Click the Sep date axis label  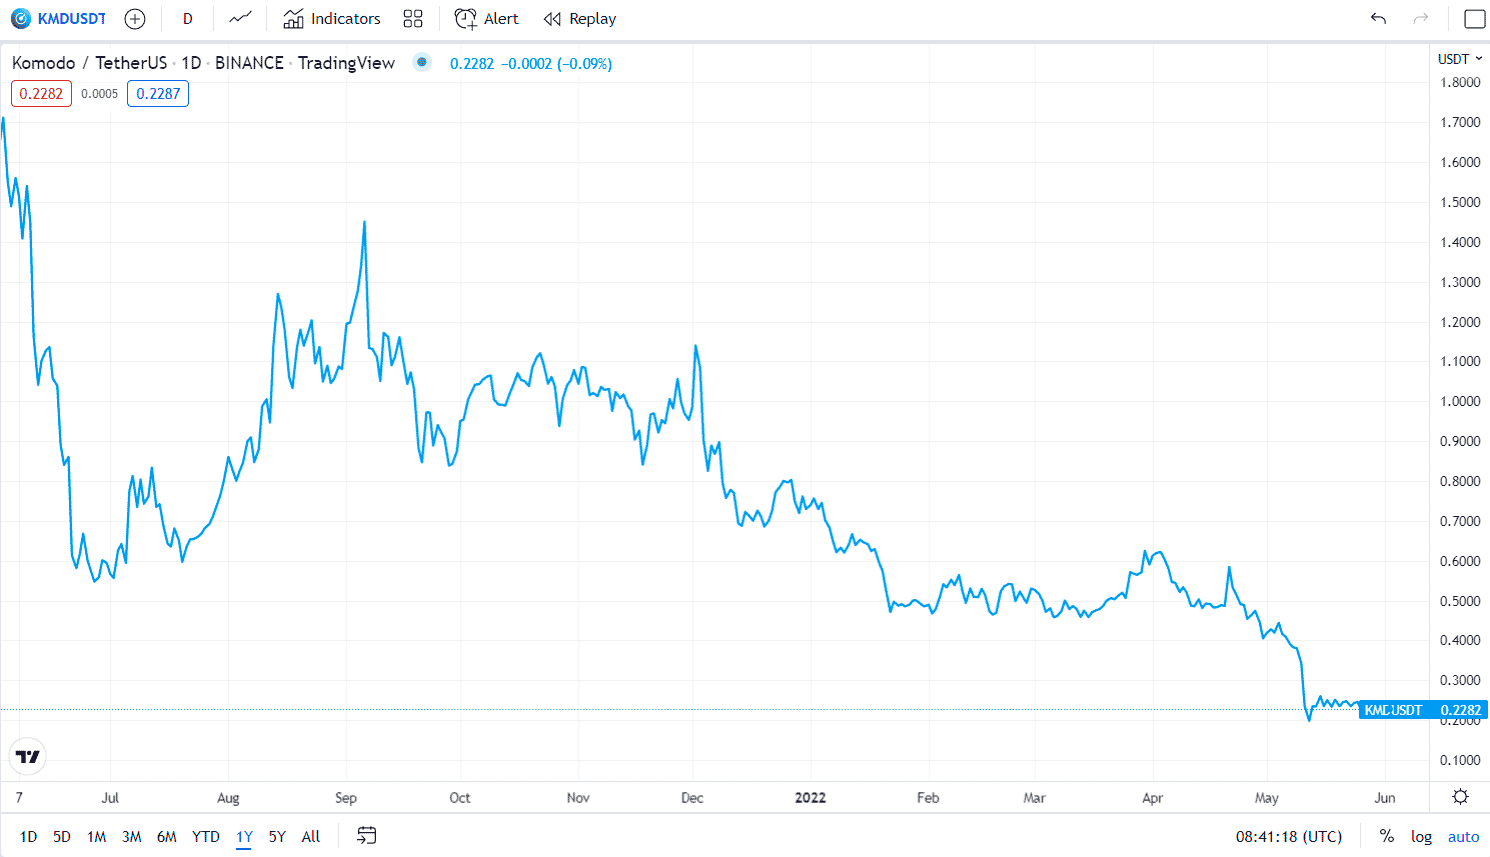346,798
